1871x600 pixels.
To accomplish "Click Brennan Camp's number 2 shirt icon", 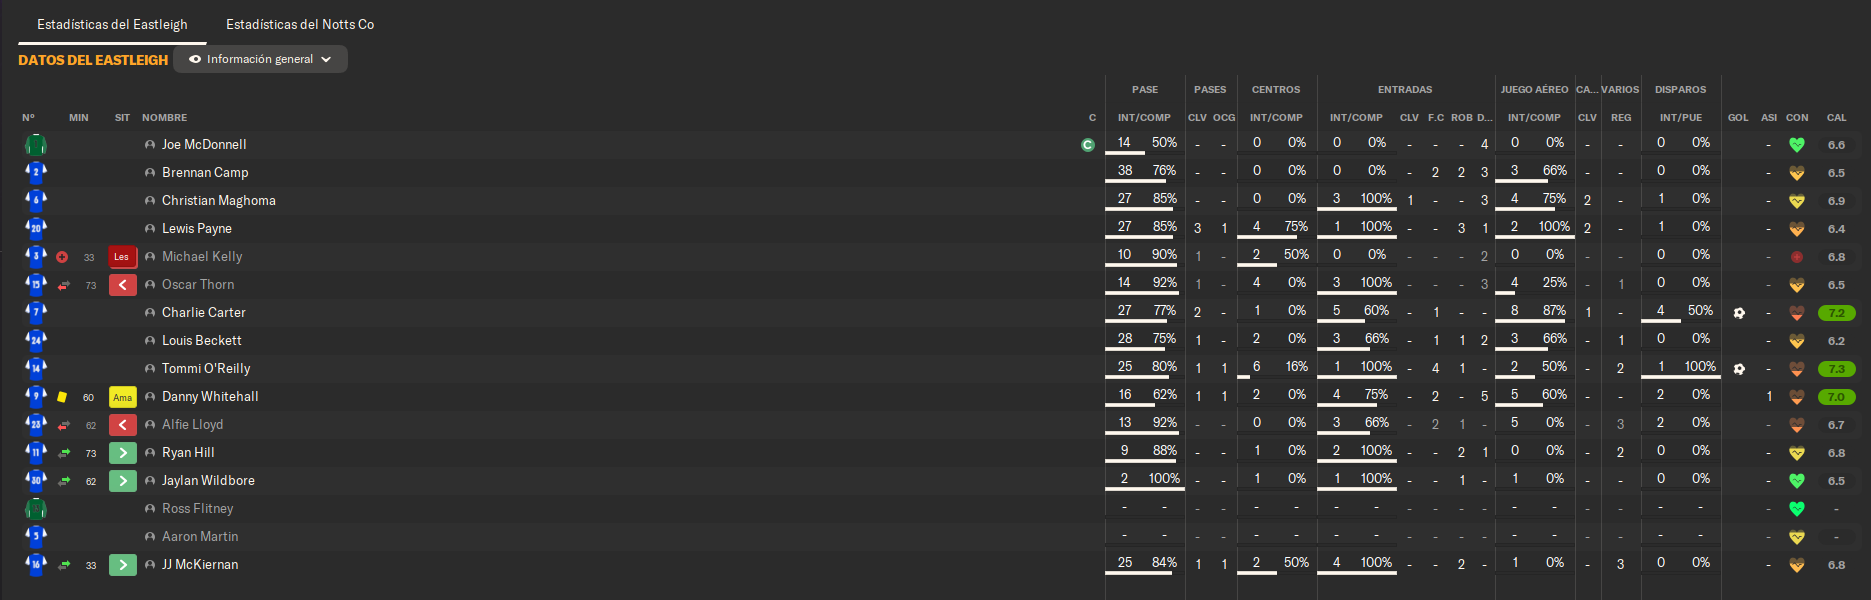I will click(x=36, y=172).
